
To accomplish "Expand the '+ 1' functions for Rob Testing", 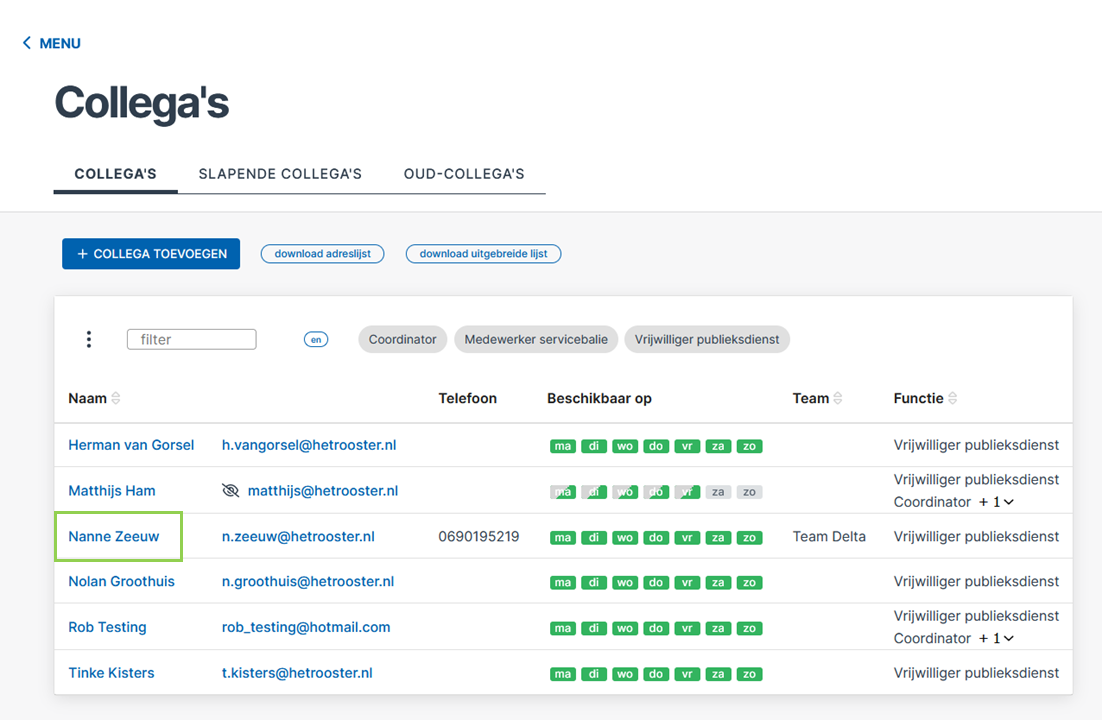I will click(997, 638).
